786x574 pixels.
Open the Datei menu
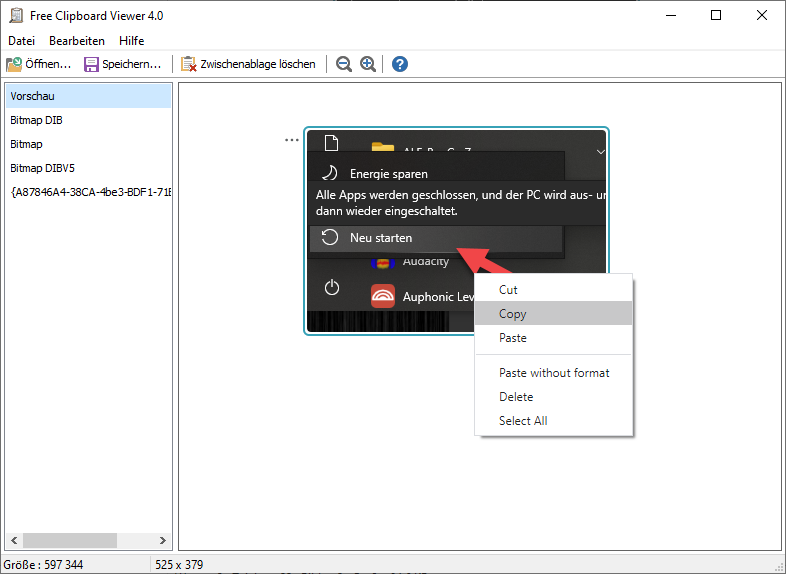click(x=22, y=41)
